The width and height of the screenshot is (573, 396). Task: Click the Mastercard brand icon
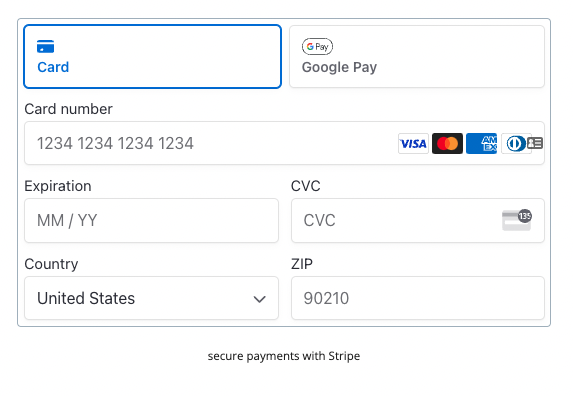[x=447, y=144]
